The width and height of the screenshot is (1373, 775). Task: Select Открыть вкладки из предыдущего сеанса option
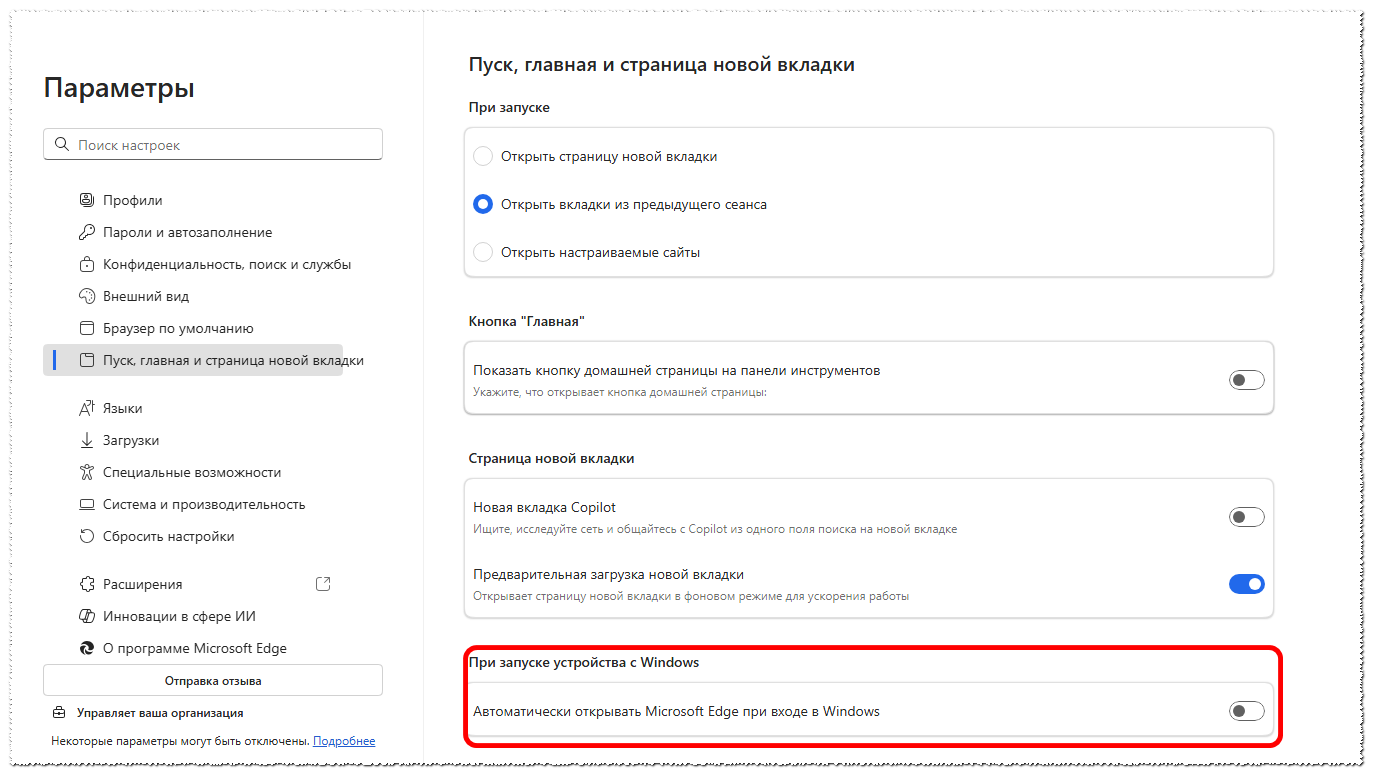[x=483, y=204]
